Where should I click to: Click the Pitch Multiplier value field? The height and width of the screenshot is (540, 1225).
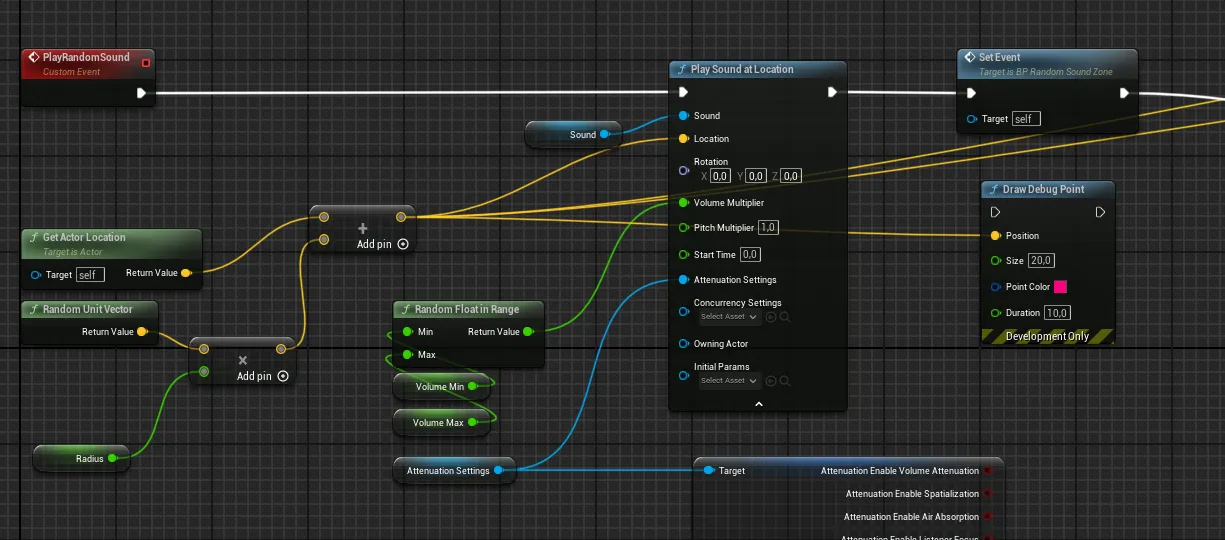[768, 228]
